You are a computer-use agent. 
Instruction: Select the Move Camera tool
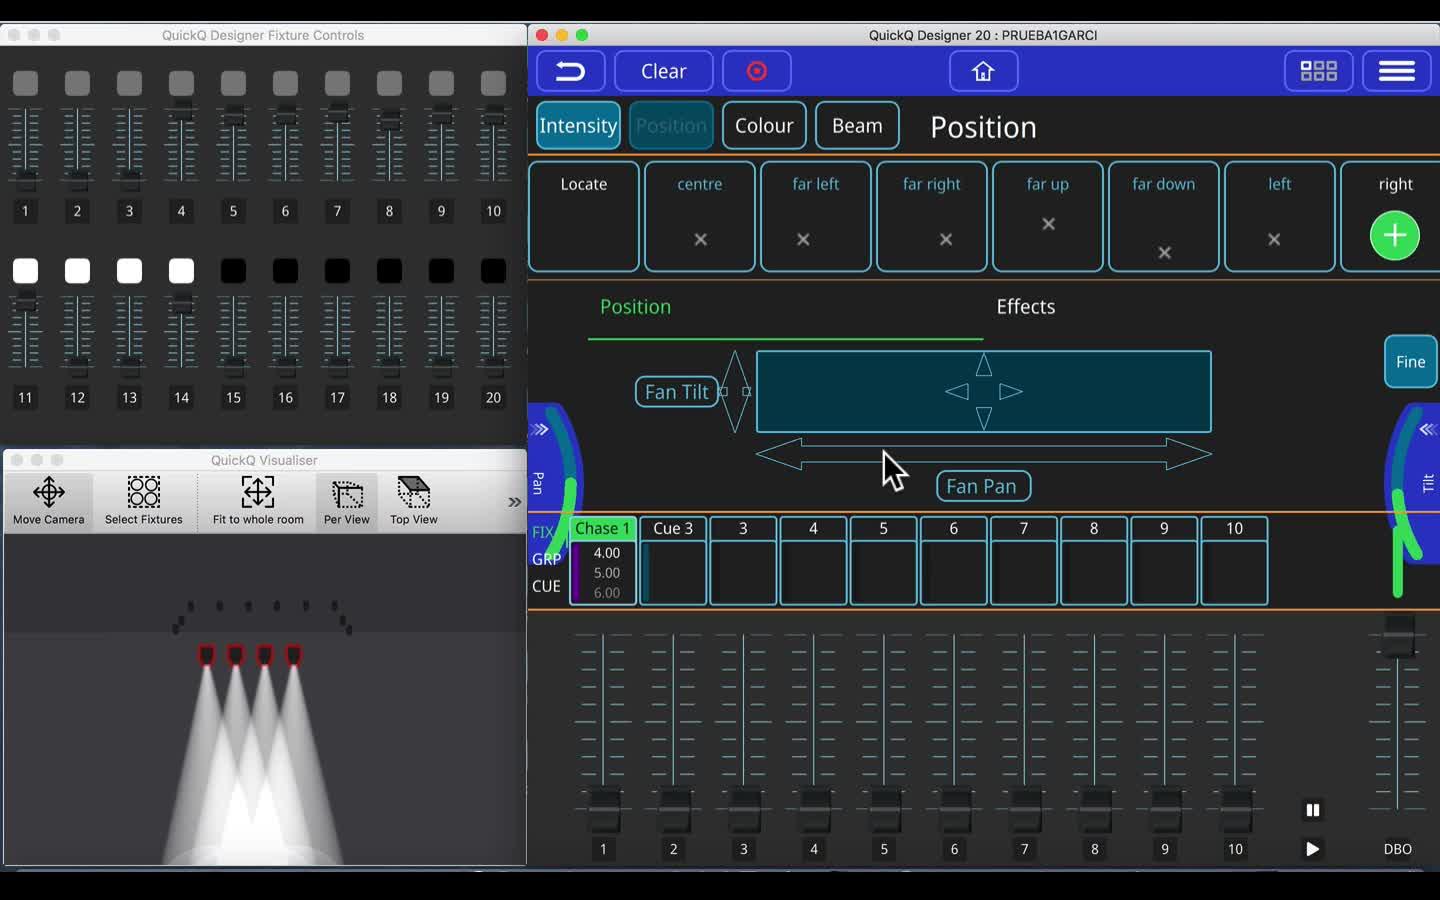pyautogui.click(x=49, y=501)
